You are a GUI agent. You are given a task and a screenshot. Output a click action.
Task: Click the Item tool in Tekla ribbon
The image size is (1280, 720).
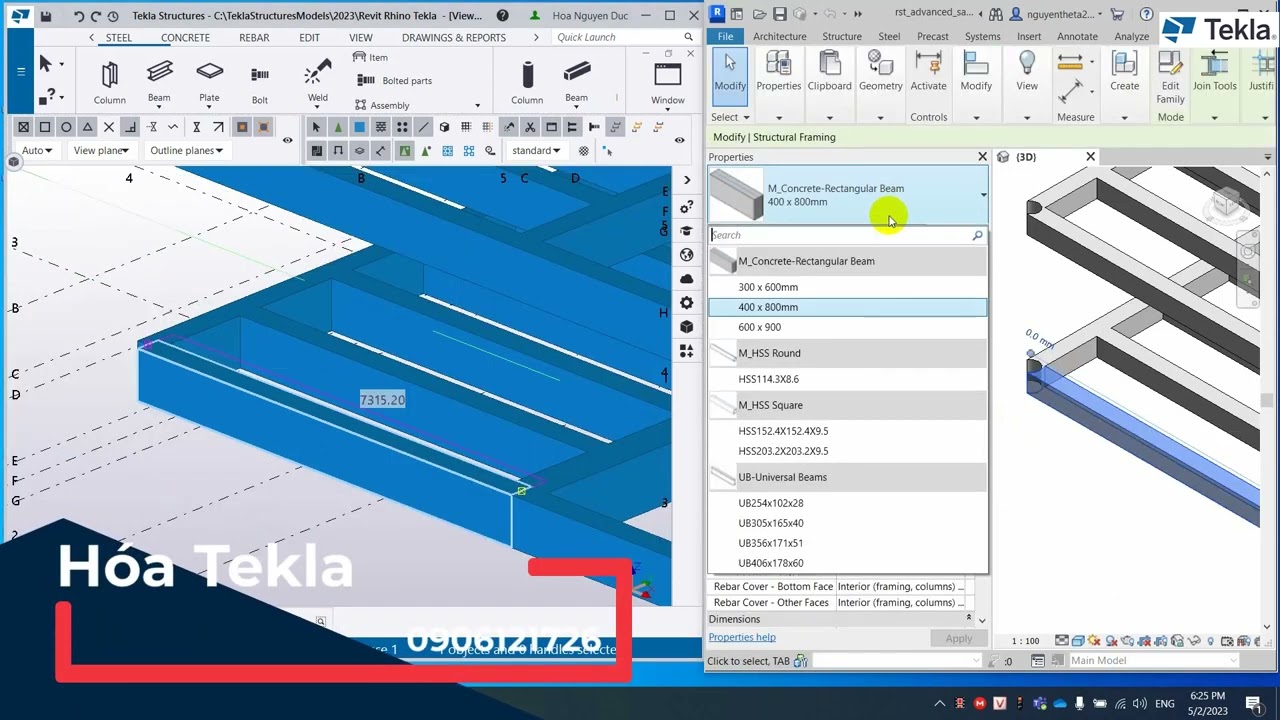pyautogui.click(x=370, y=57)
